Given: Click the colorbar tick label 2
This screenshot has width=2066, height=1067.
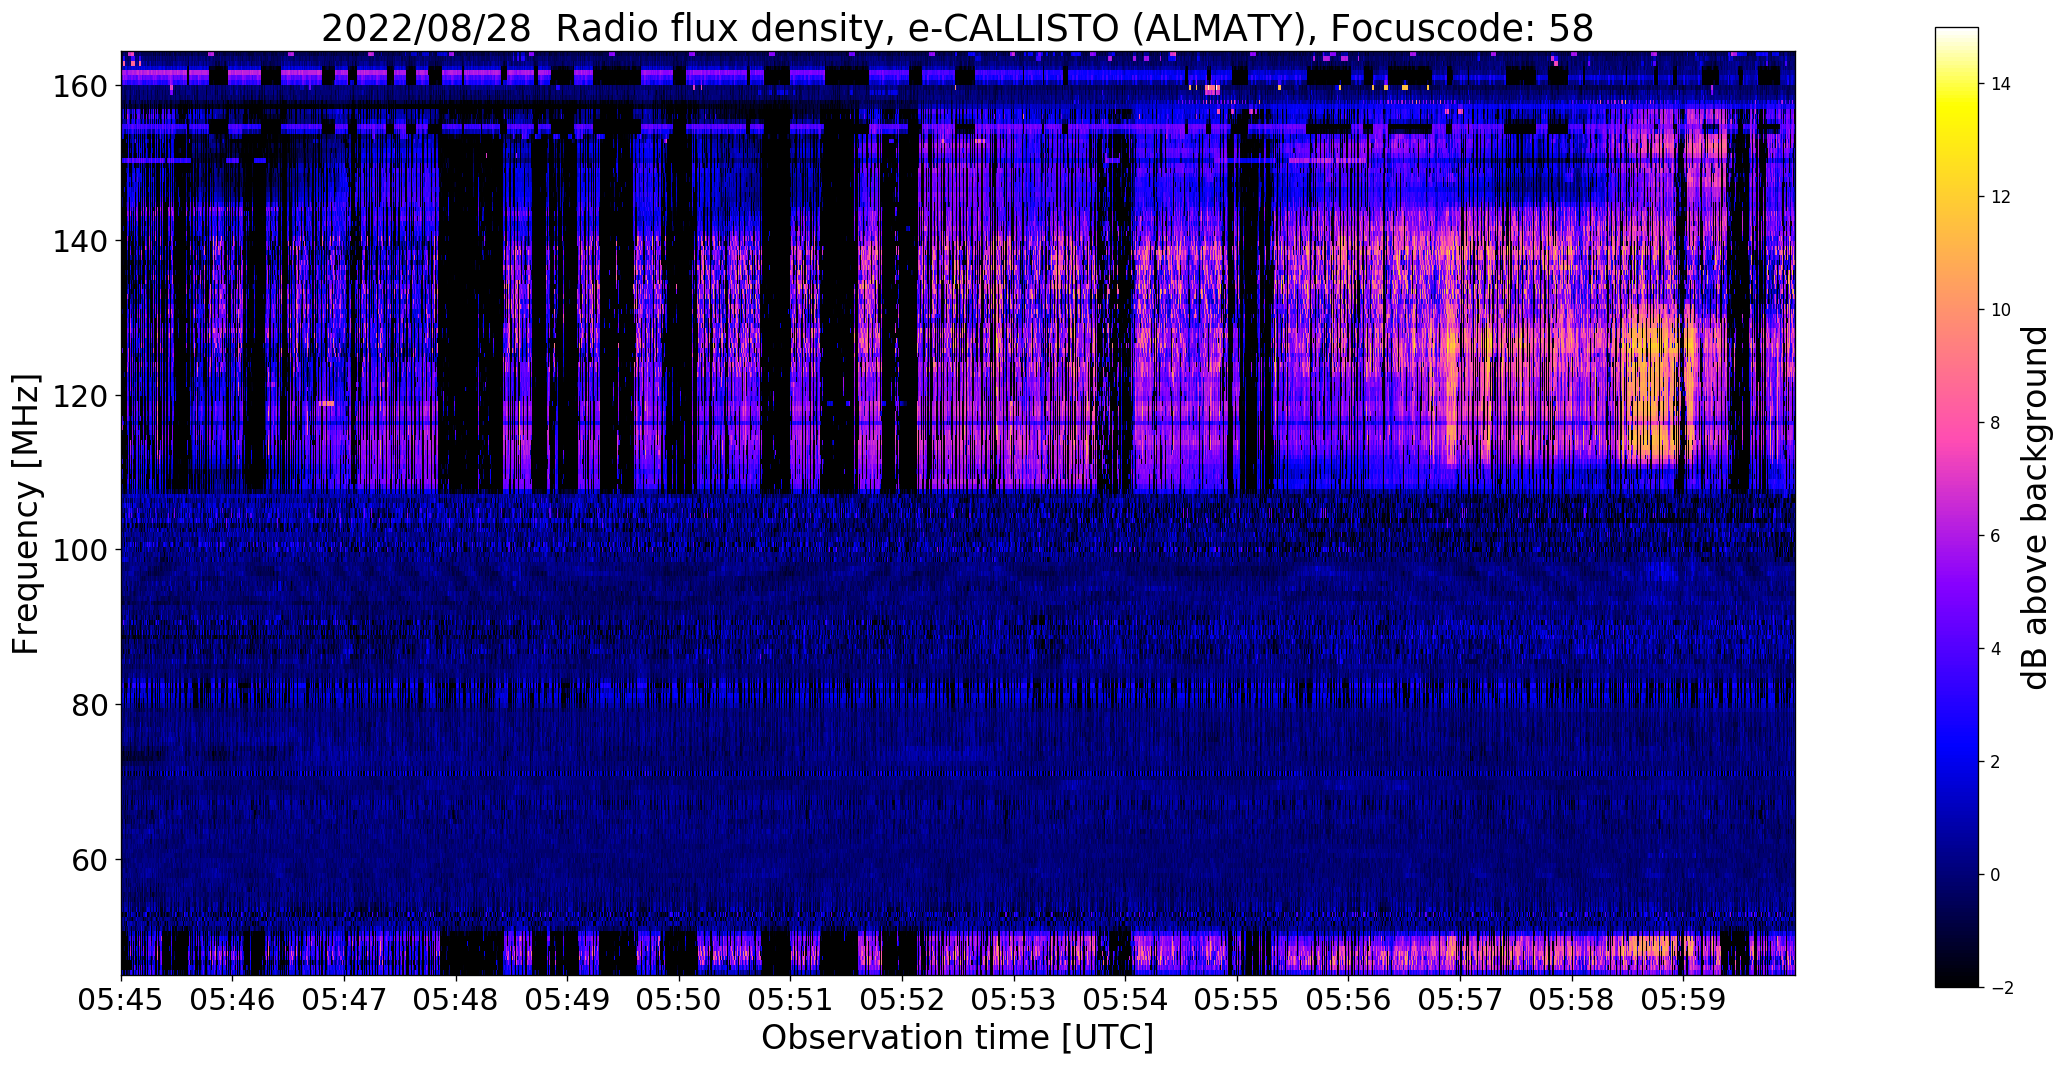Looking at the screenshot, I should click(1995, 762).
